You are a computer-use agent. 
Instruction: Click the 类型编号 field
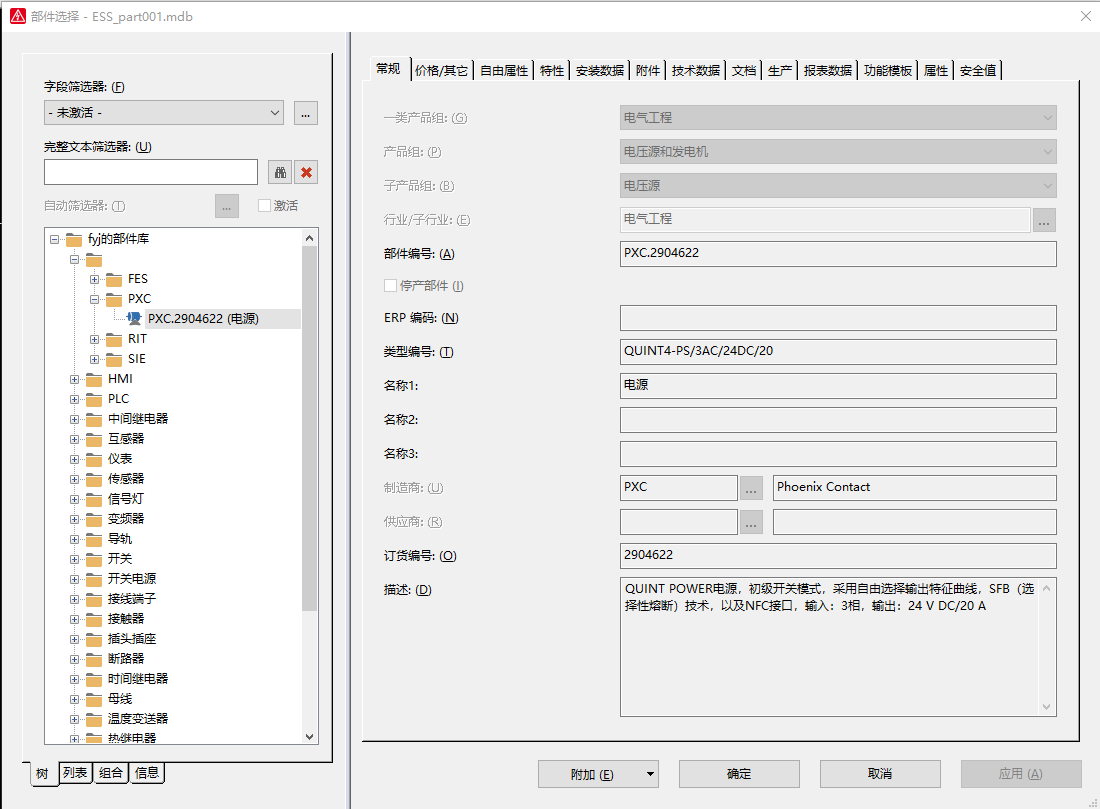point(838,352)
